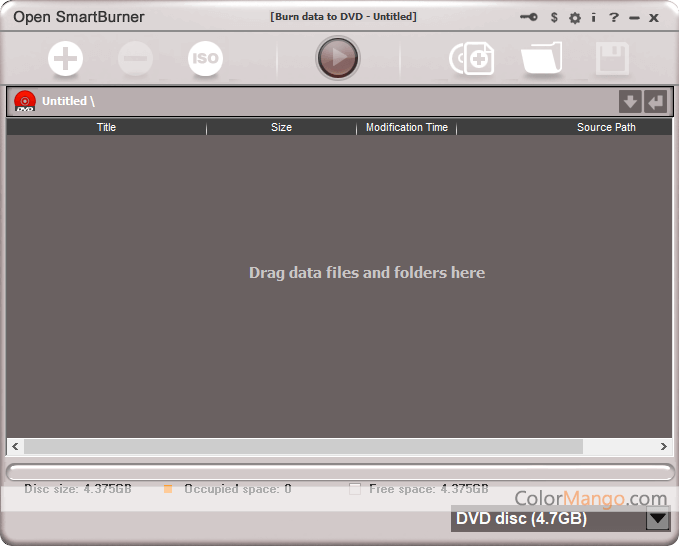The image size is (679, 546).
Task: Click the return-arrow up-level button
Action: tap(655, 102)
